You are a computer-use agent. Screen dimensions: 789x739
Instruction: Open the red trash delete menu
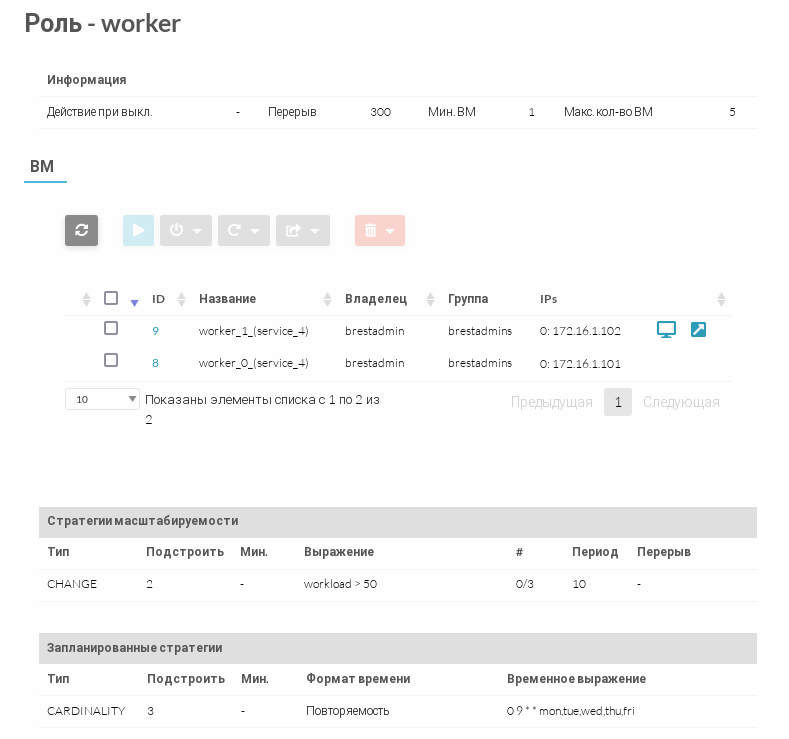pos(379,230)
